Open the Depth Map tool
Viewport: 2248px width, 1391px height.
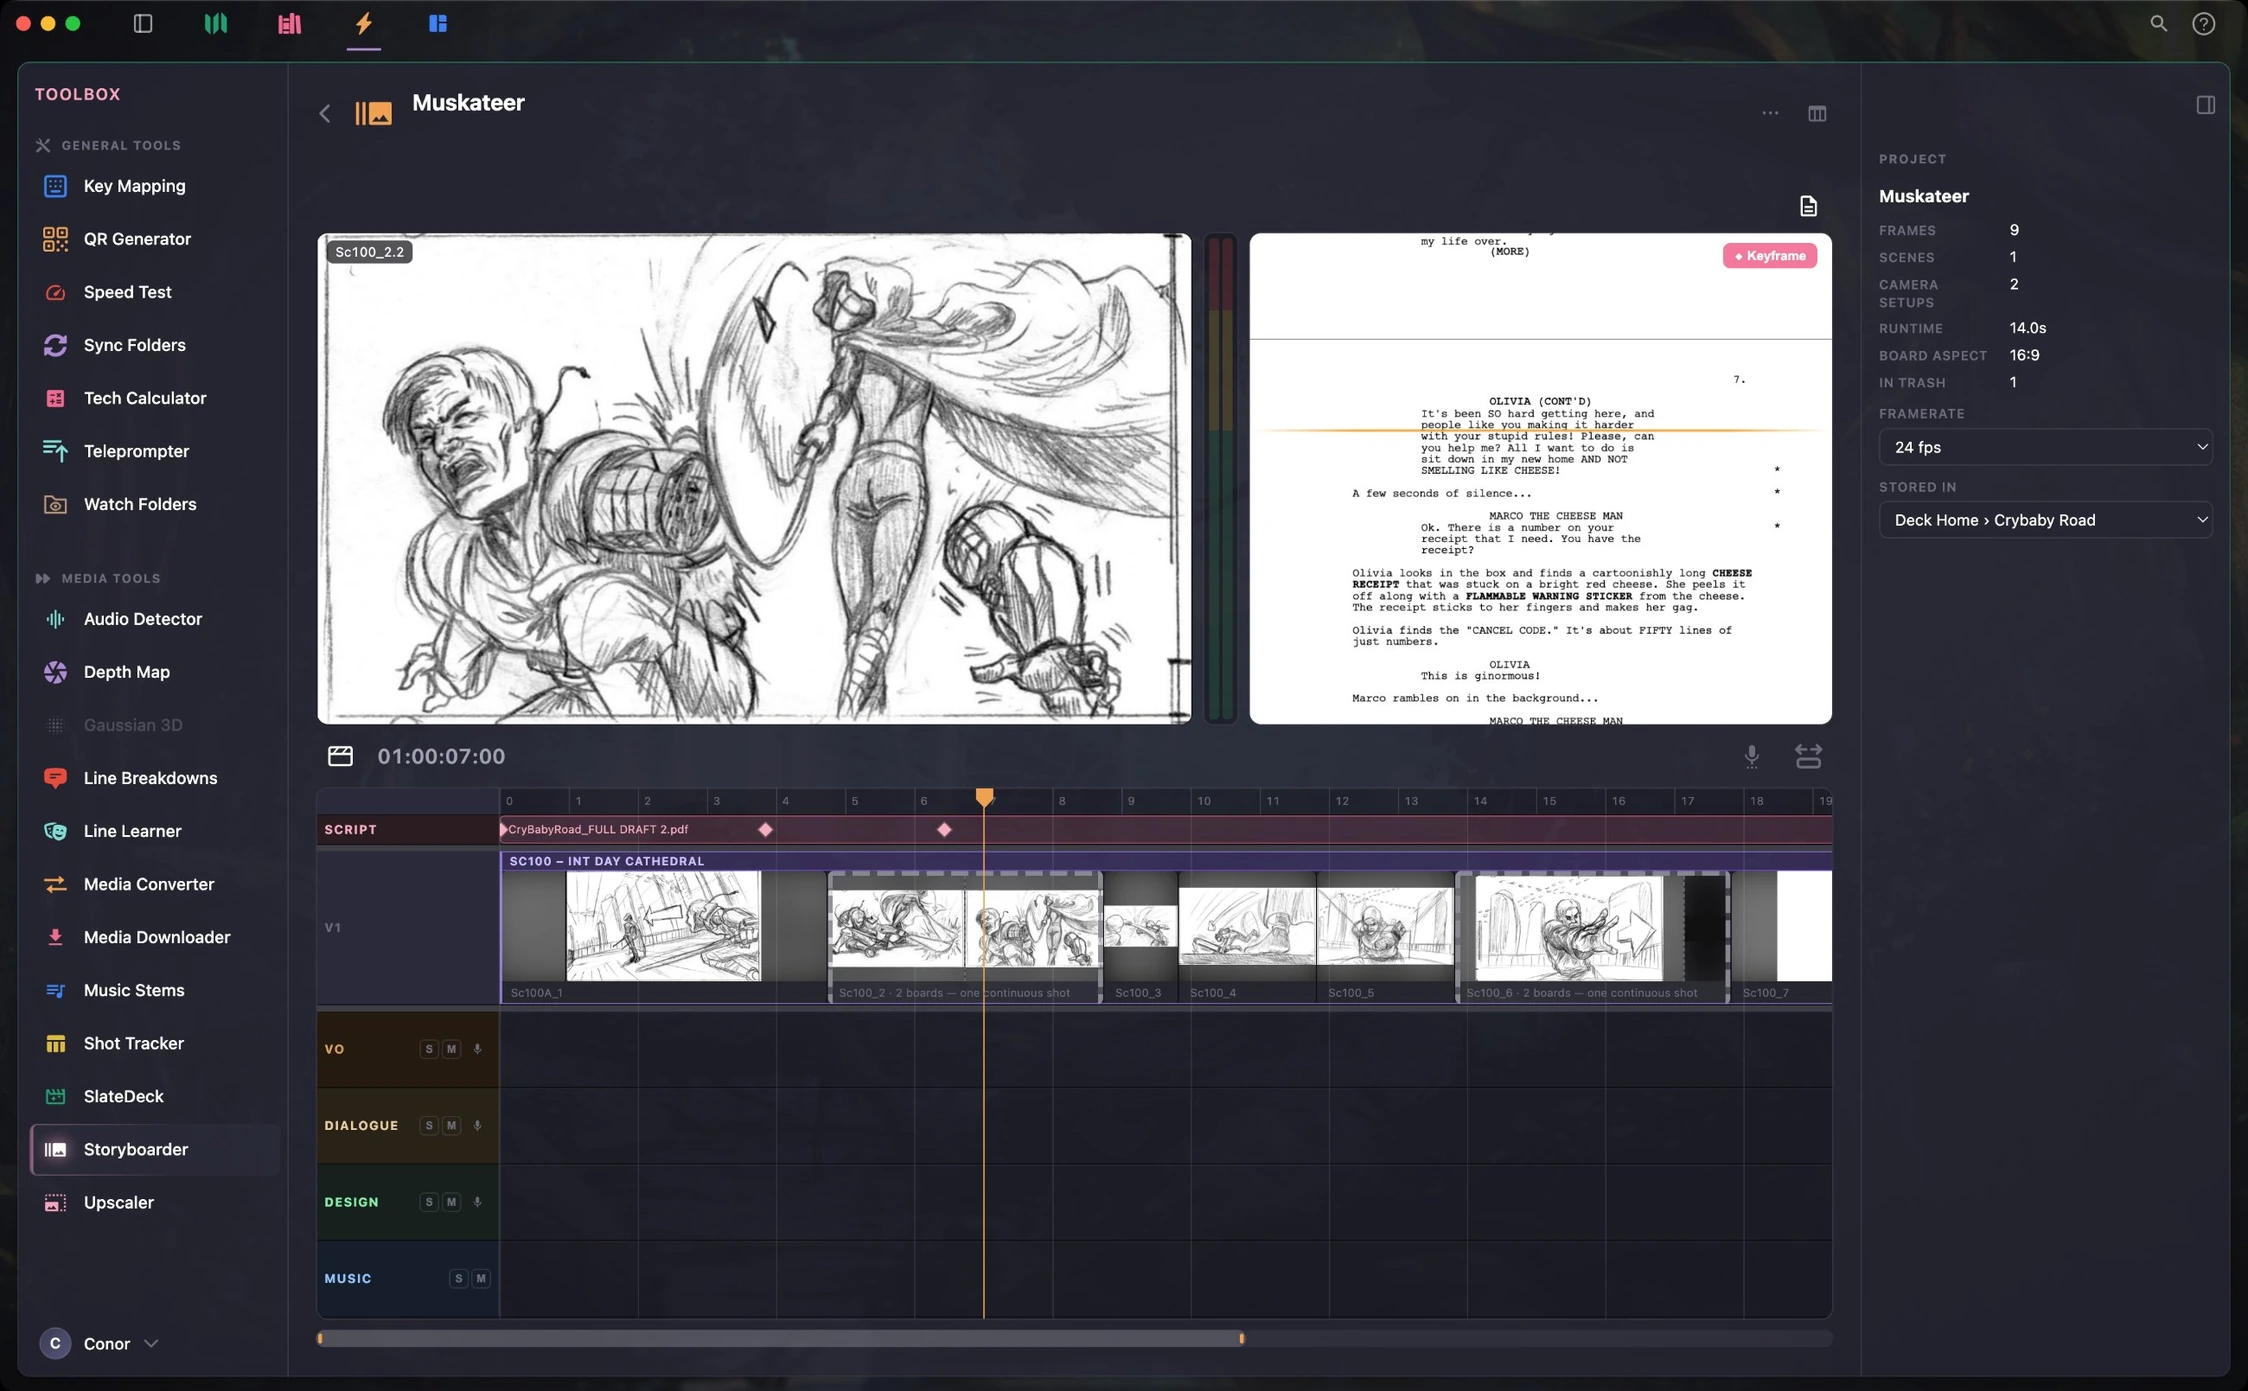click(x=155, y=672)
